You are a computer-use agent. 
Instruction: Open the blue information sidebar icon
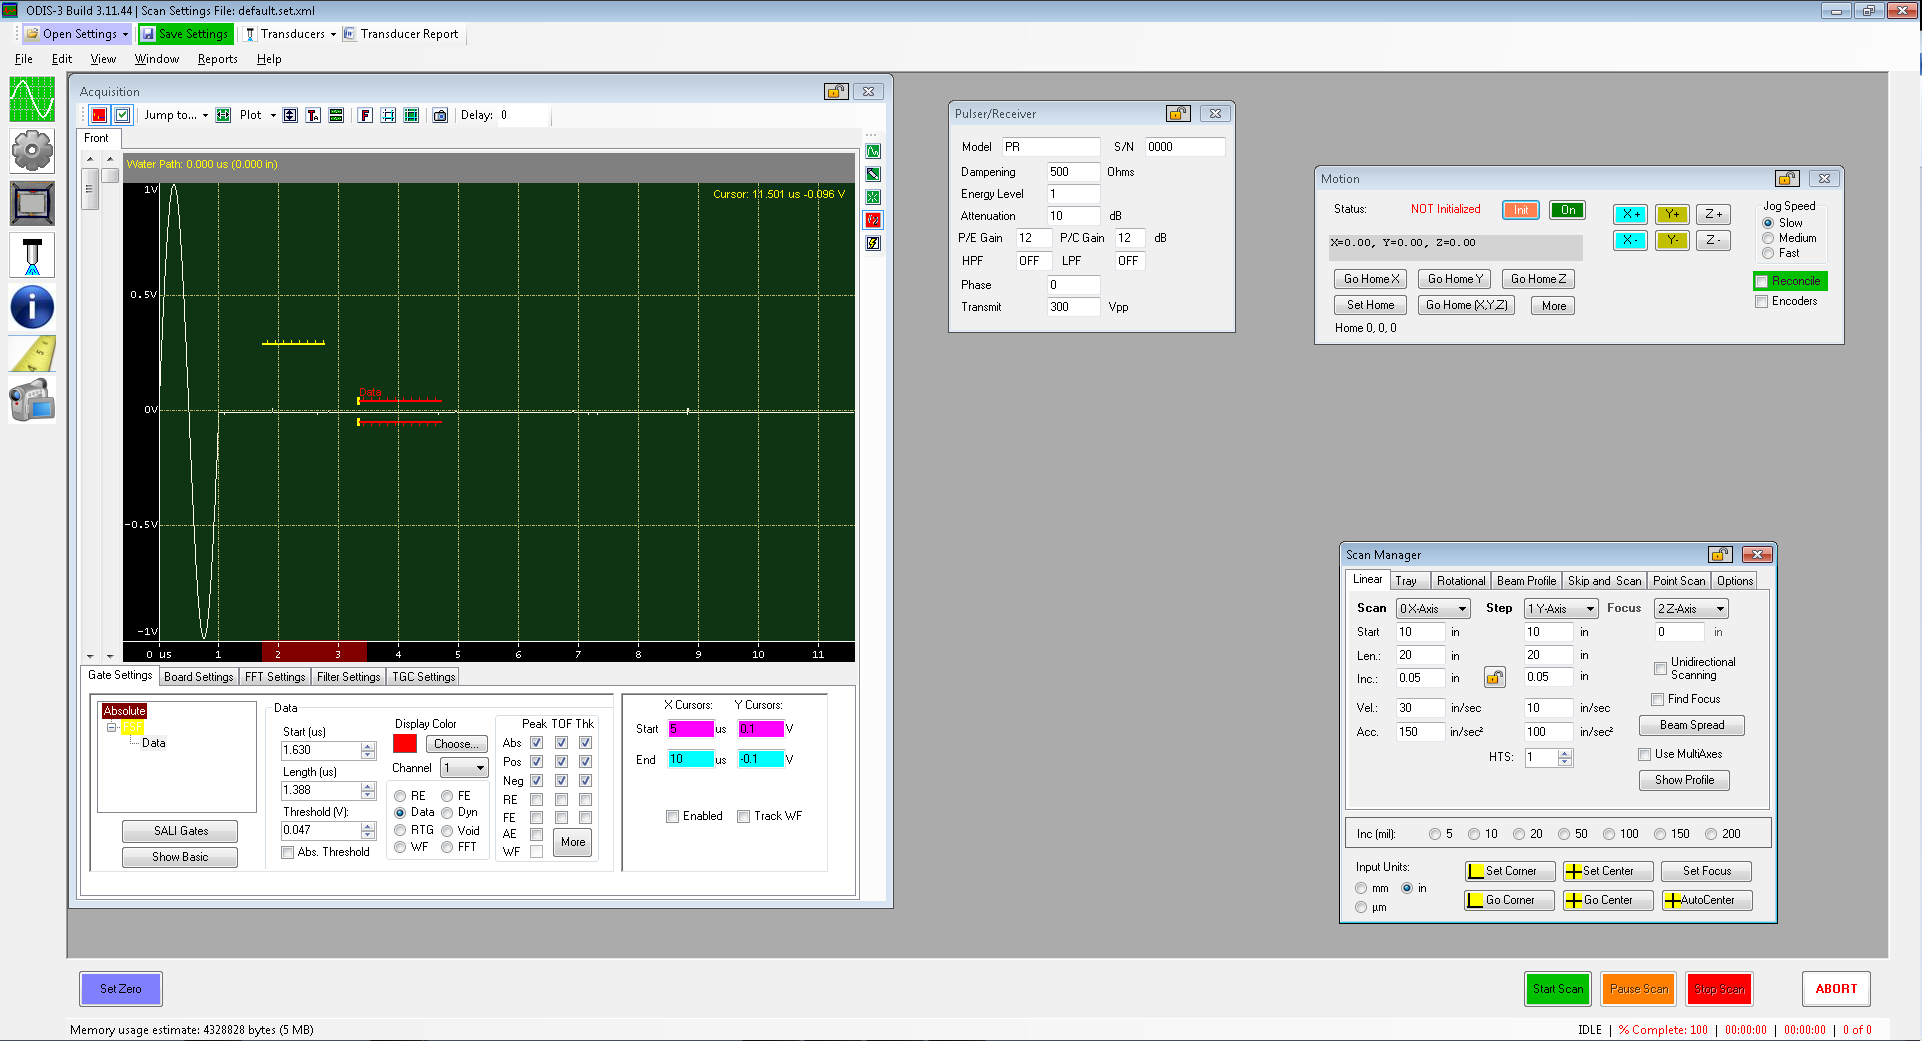(32, 307)
